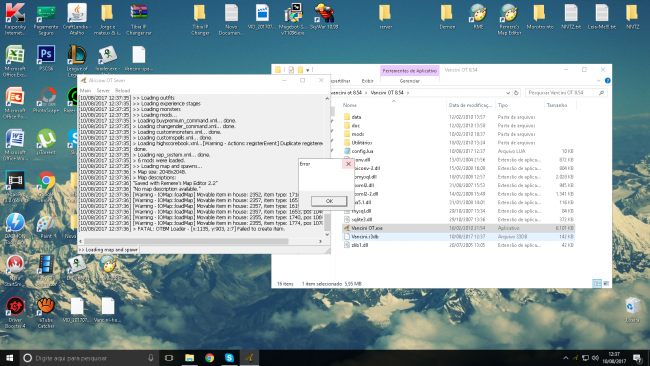Image resolution: width=650 pixels, height=366 pixels.
Task: Expand the Explorer address bar history dropdown
Action: (x=508, y=93)
